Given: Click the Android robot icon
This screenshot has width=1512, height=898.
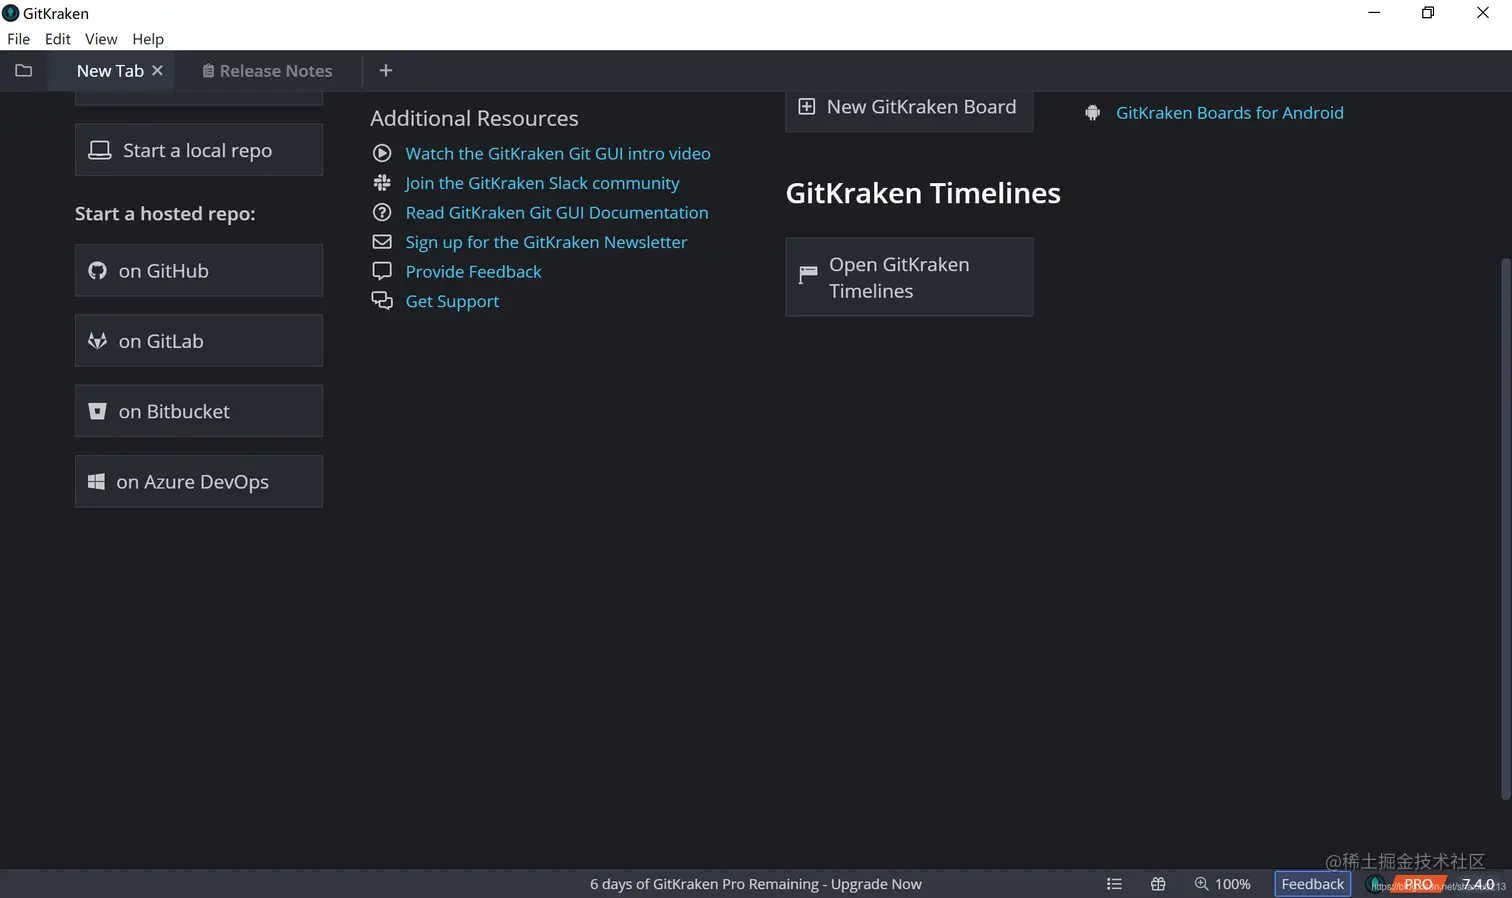Looking at the screenshot, I should 1093,113.
